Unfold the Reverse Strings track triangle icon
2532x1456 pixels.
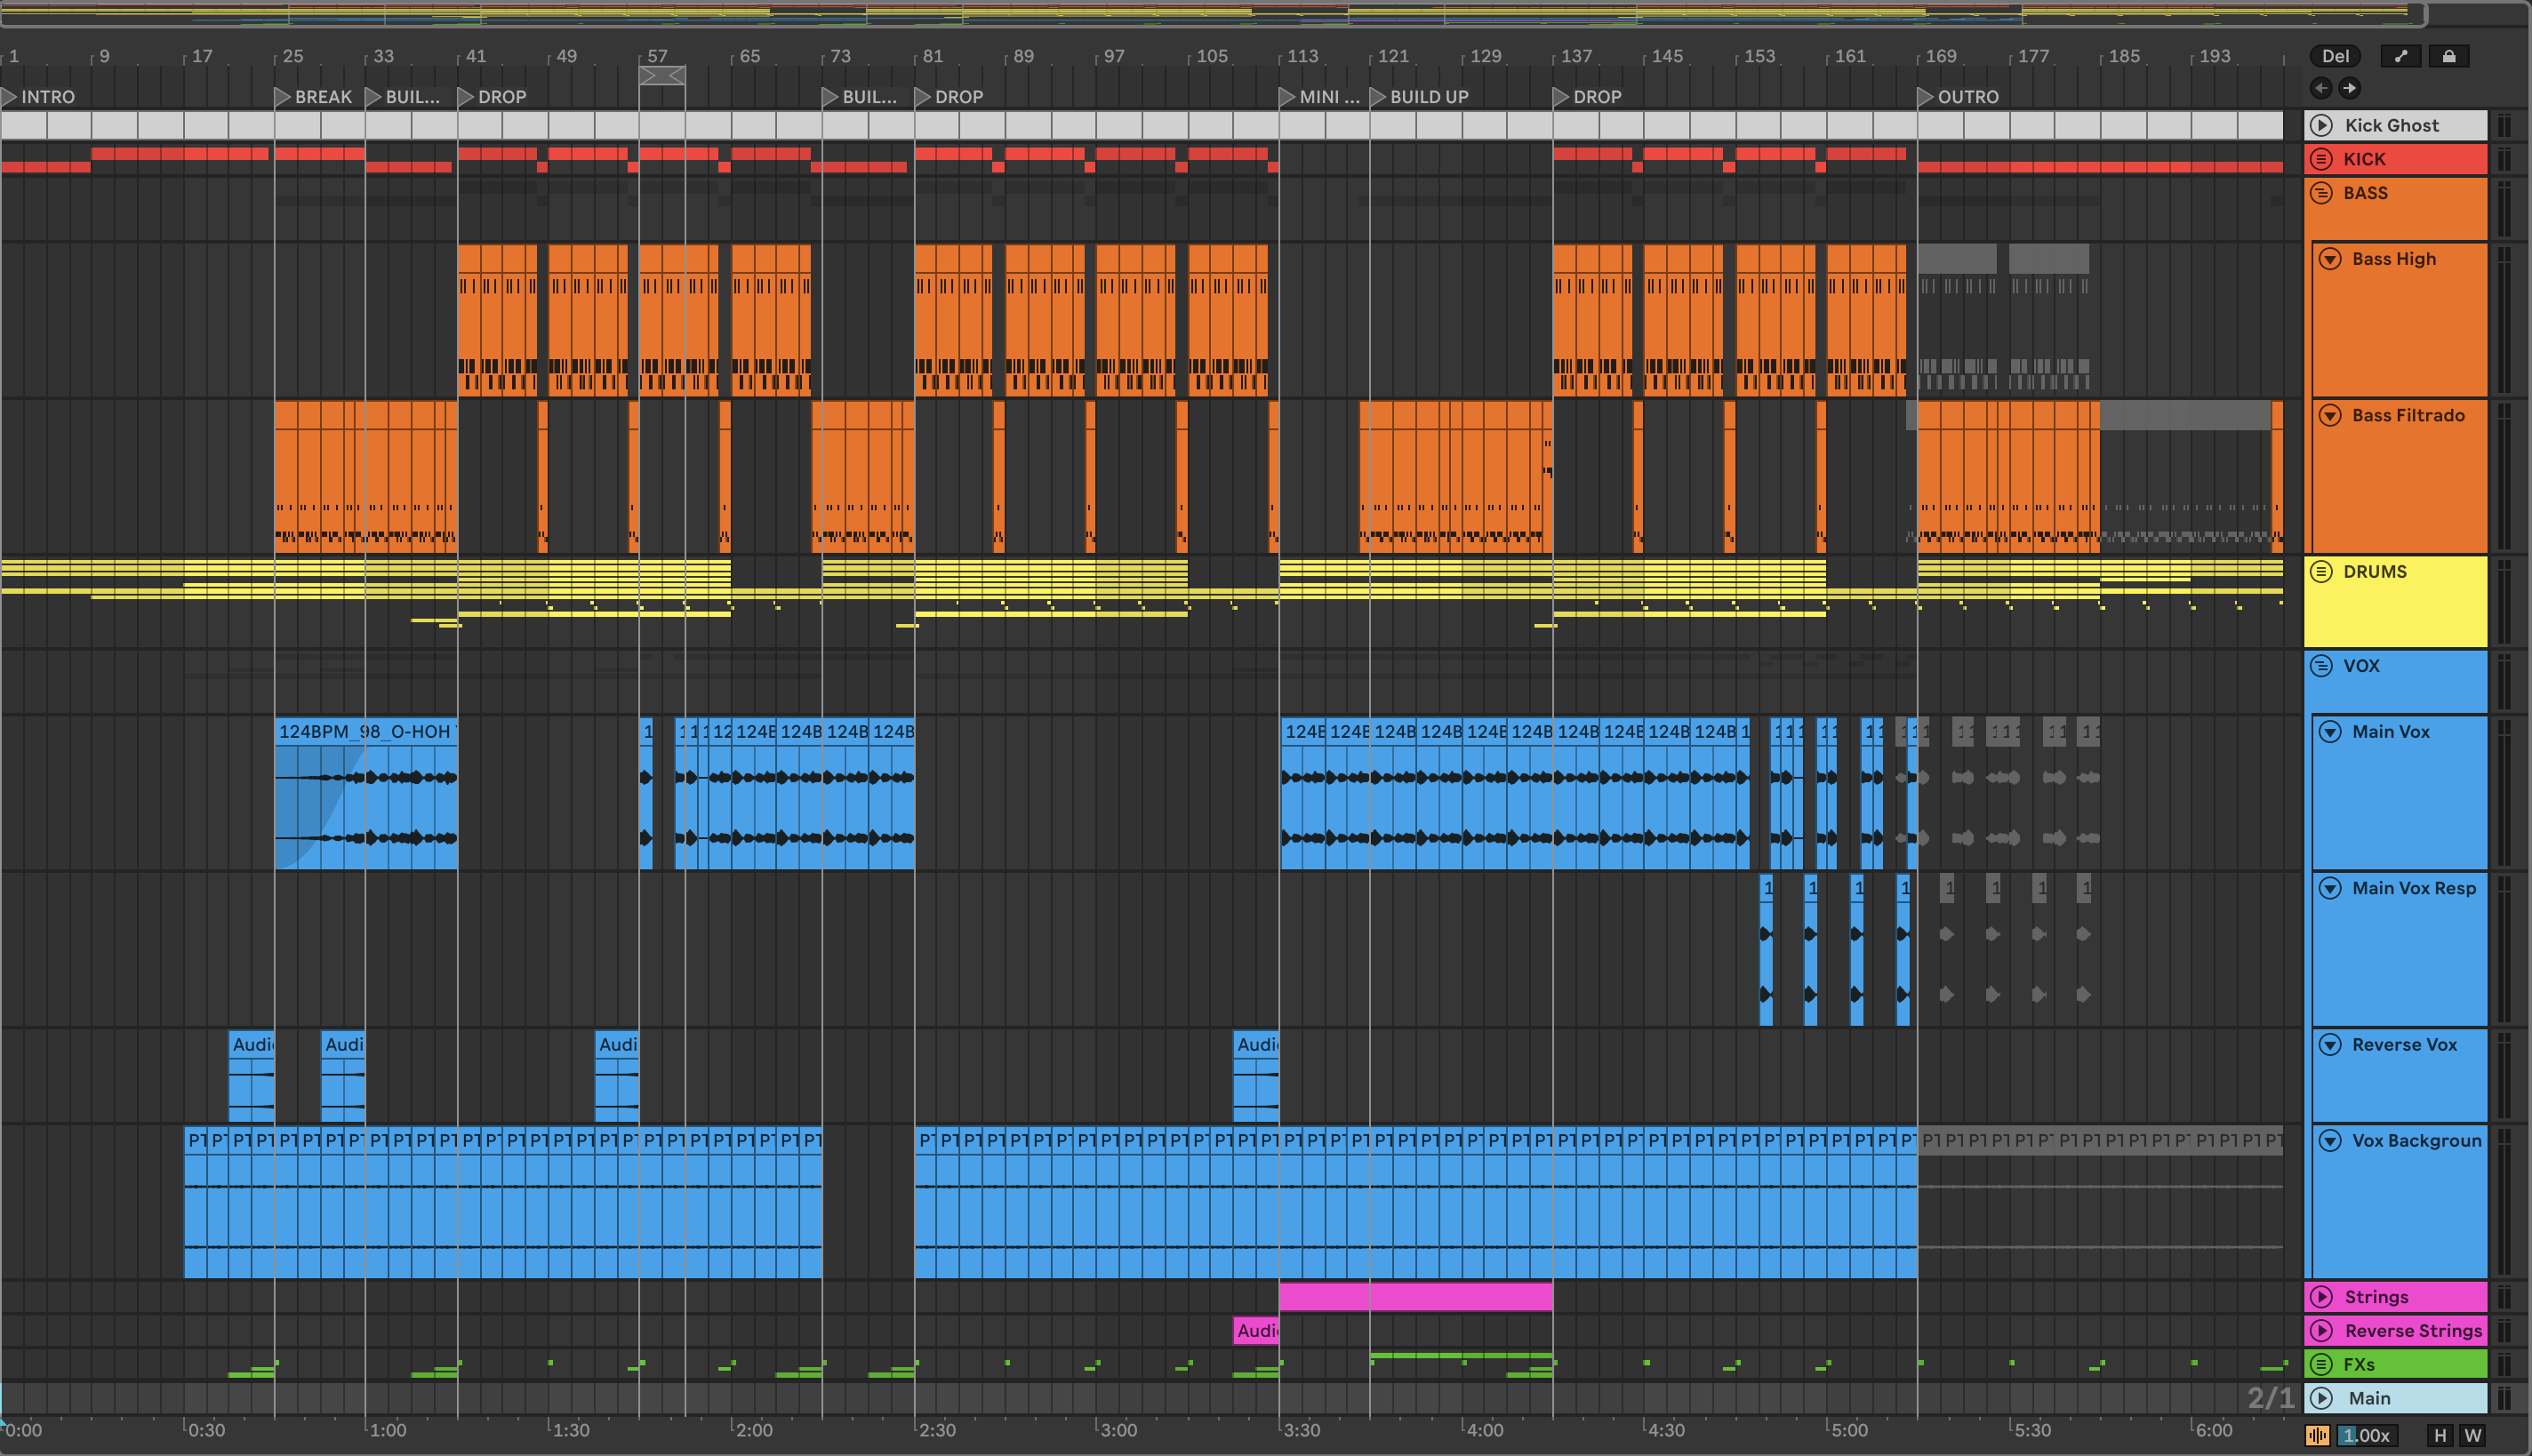click(2322, 1331)
